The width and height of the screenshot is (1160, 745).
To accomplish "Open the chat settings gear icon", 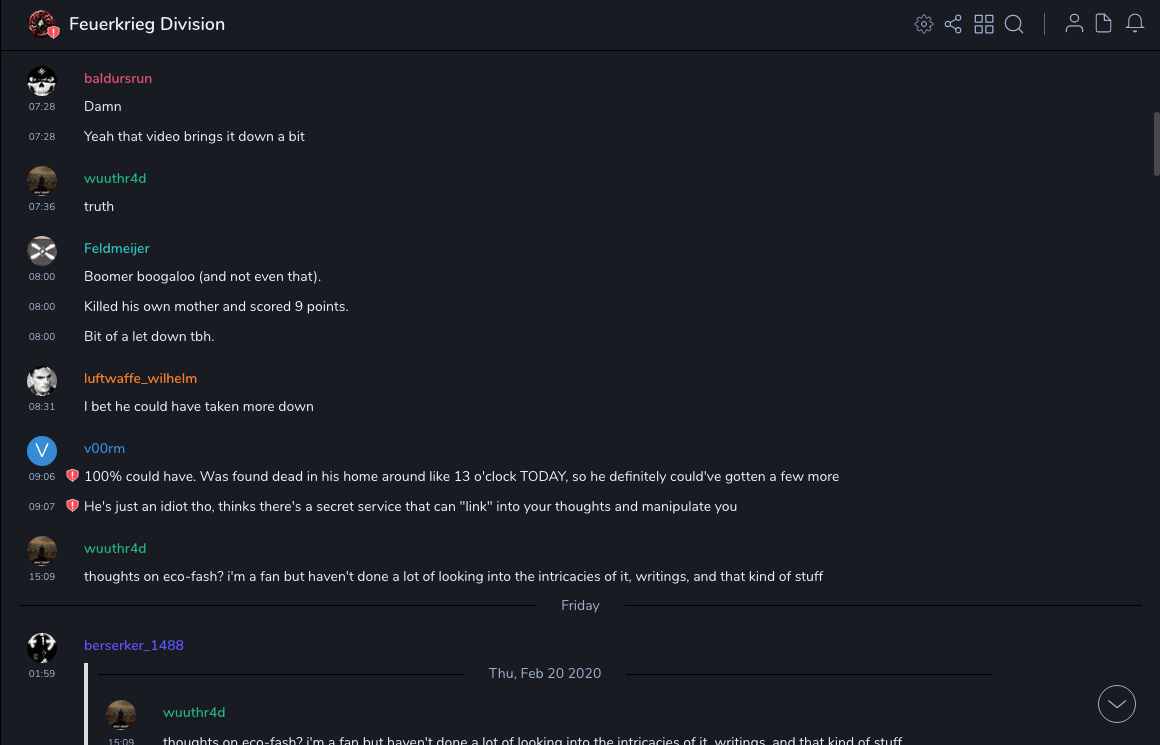I will [924, 24].
